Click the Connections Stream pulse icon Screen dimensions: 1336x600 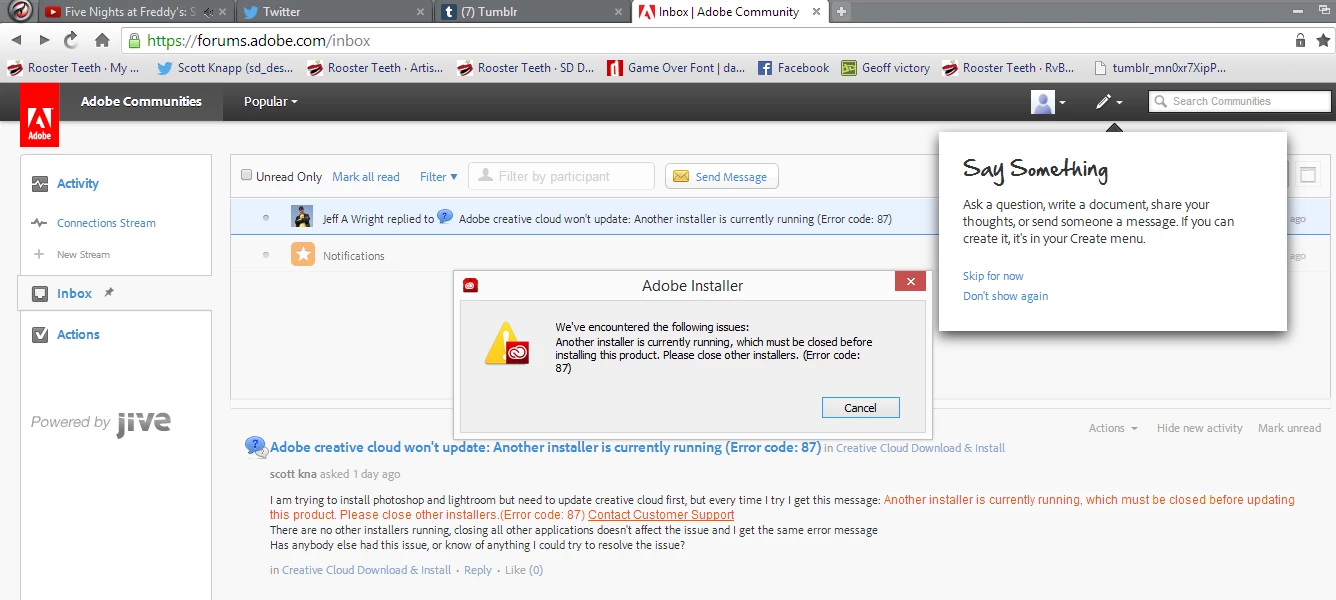pyautogui.click(x=40, y=223)
